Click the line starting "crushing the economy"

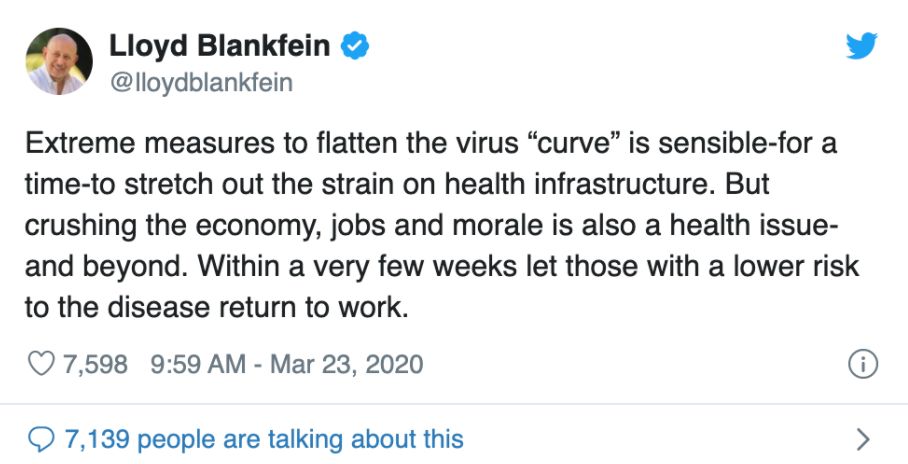point(430,228)
